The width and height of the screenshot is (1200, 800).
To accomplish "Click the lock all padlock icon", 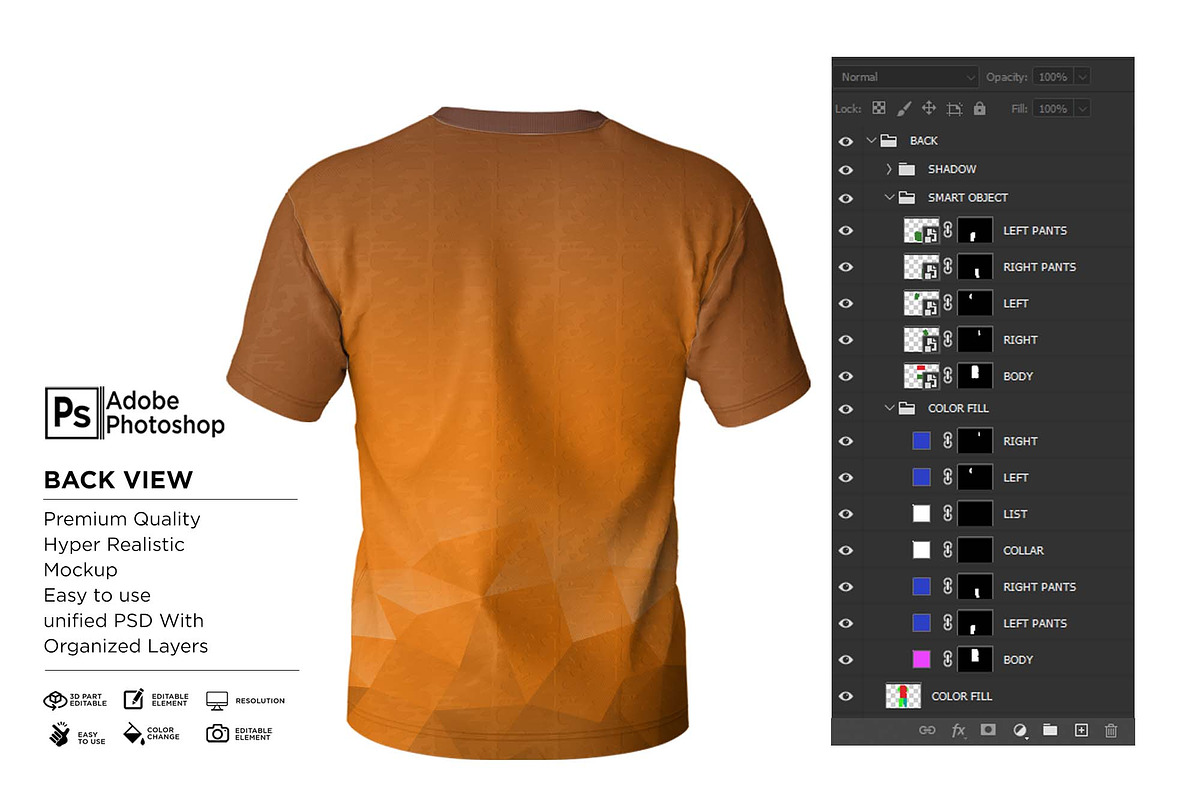I will point(979,108).
